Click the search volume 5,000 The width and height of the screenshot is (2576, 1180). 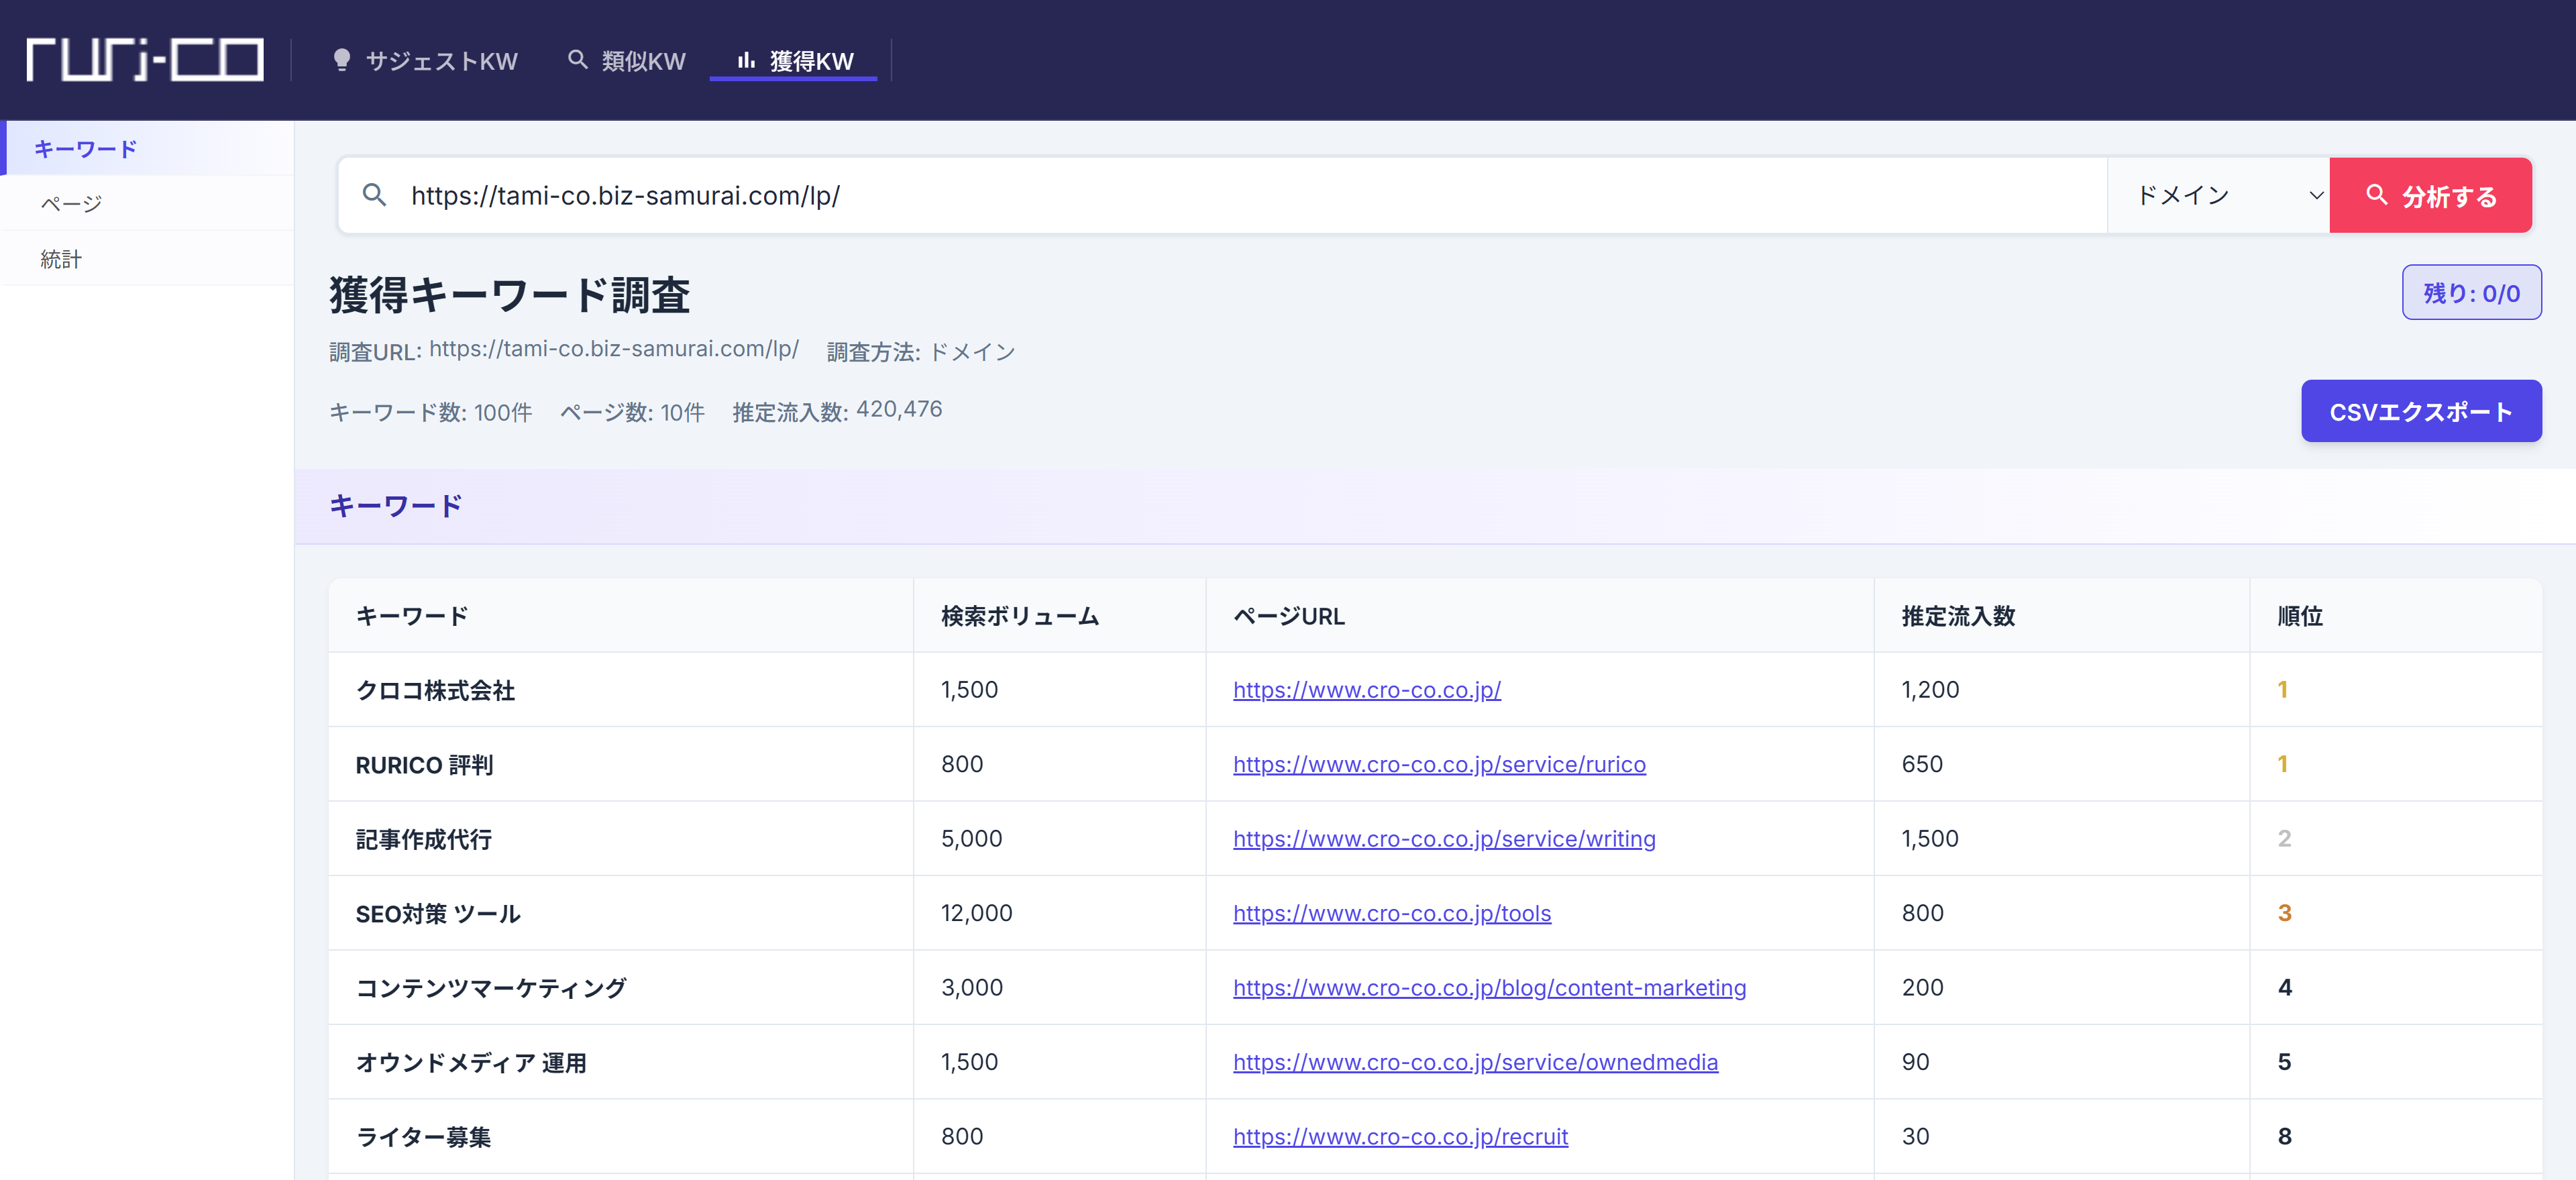(971, 839)
